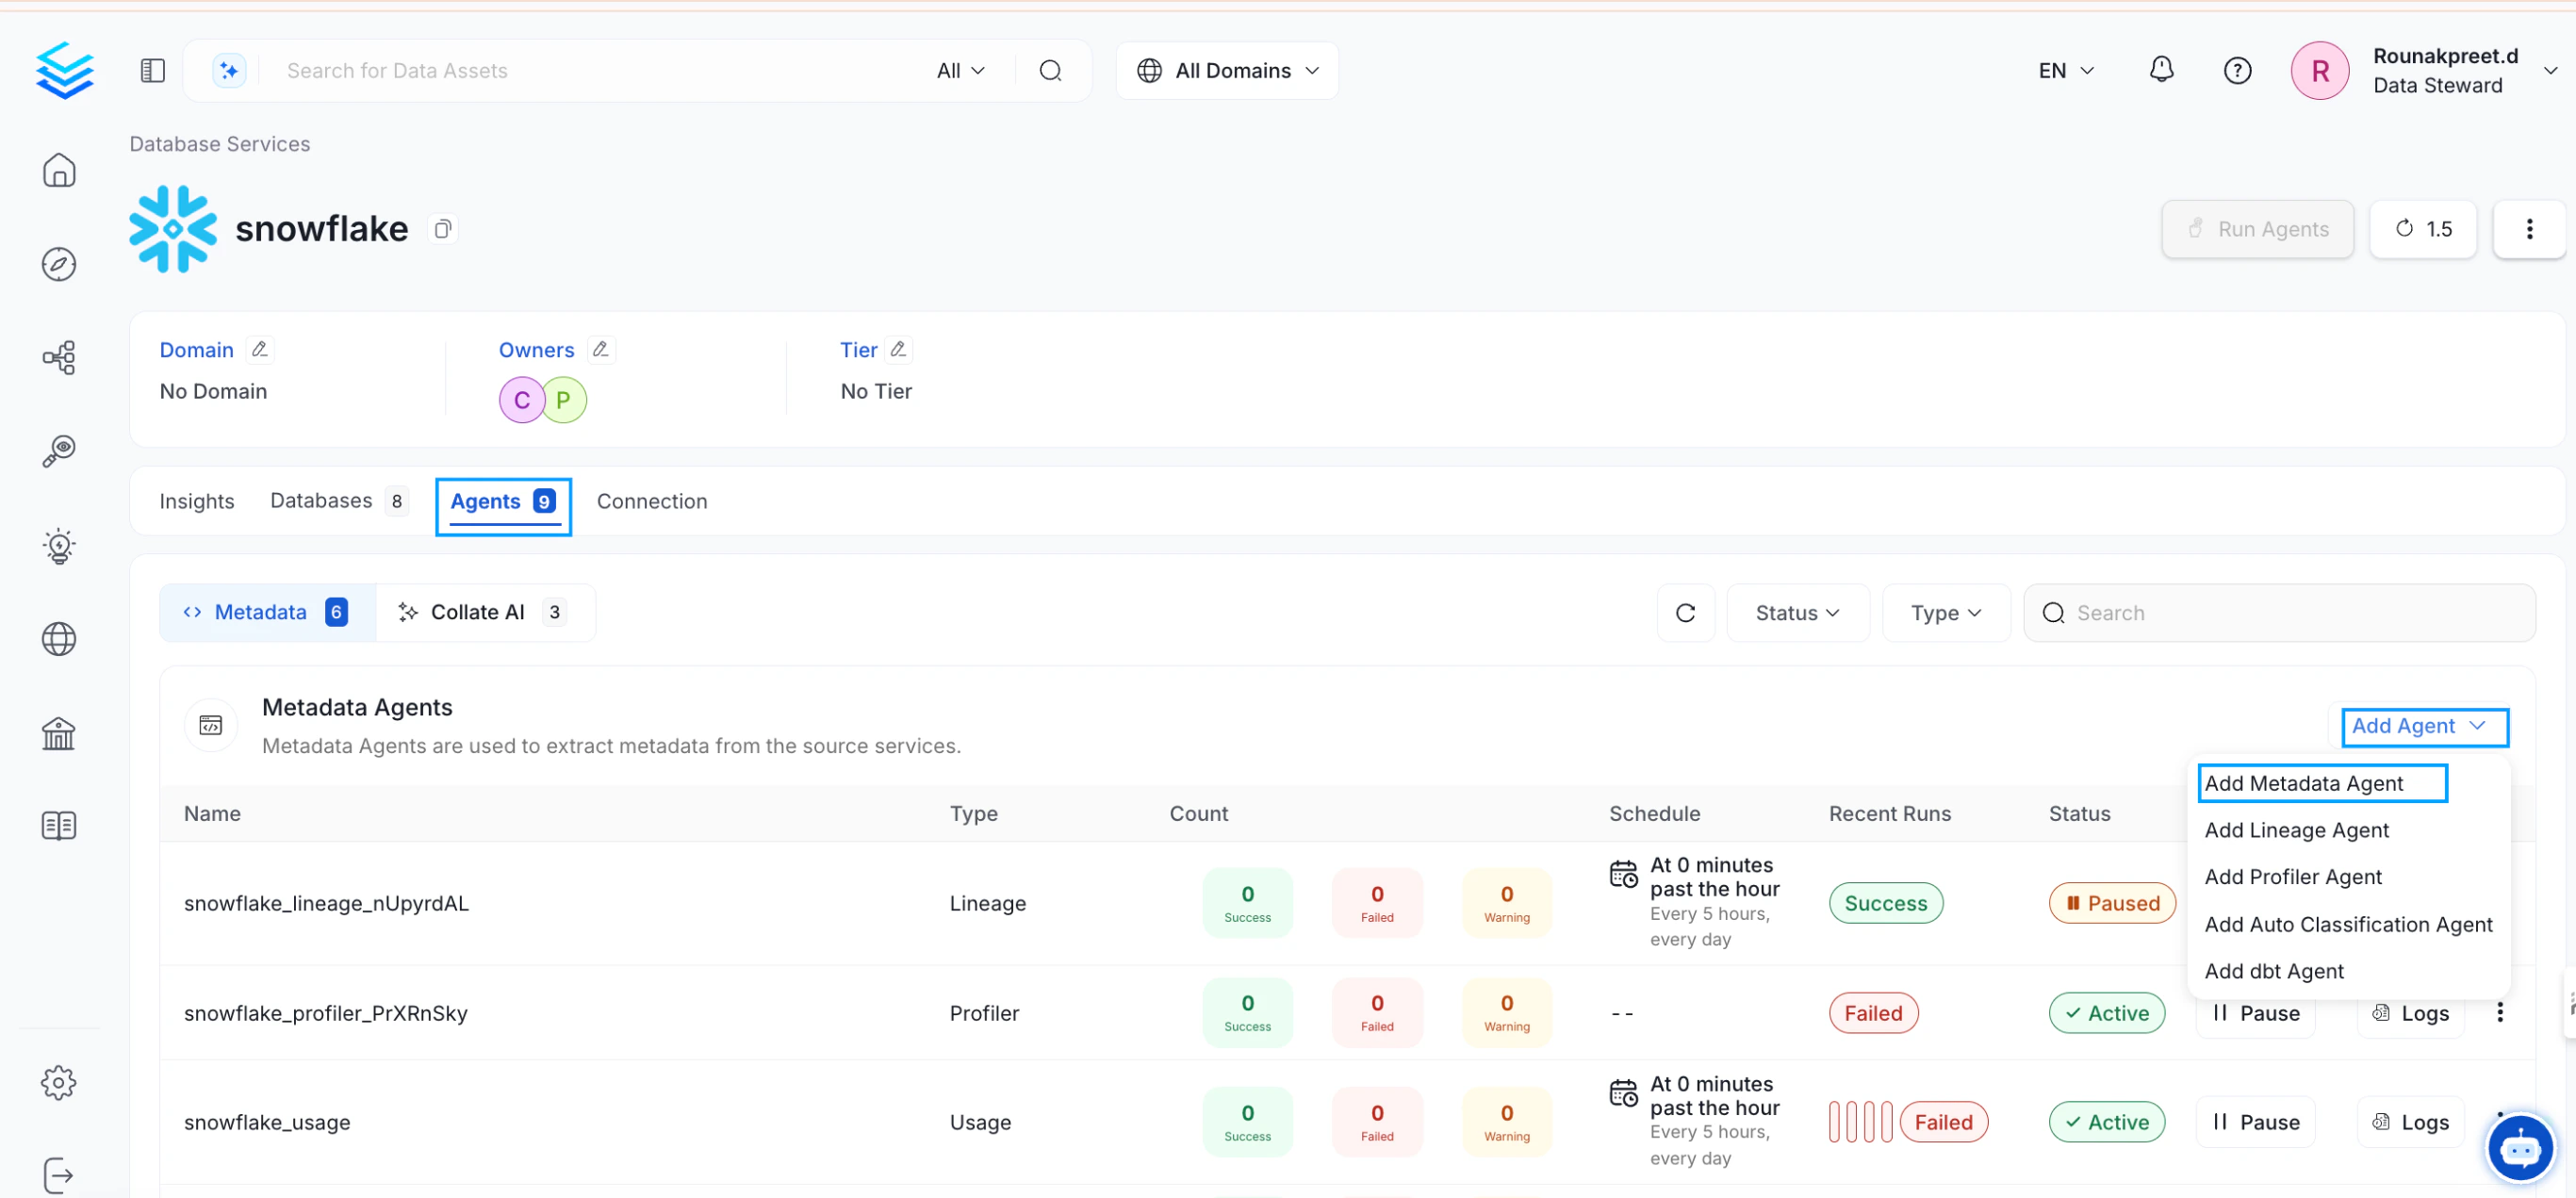Click the magnifier search icon in top bar
Image resolution: width=2576 pixels, height=1198 pixels.
coord(1050,70)
